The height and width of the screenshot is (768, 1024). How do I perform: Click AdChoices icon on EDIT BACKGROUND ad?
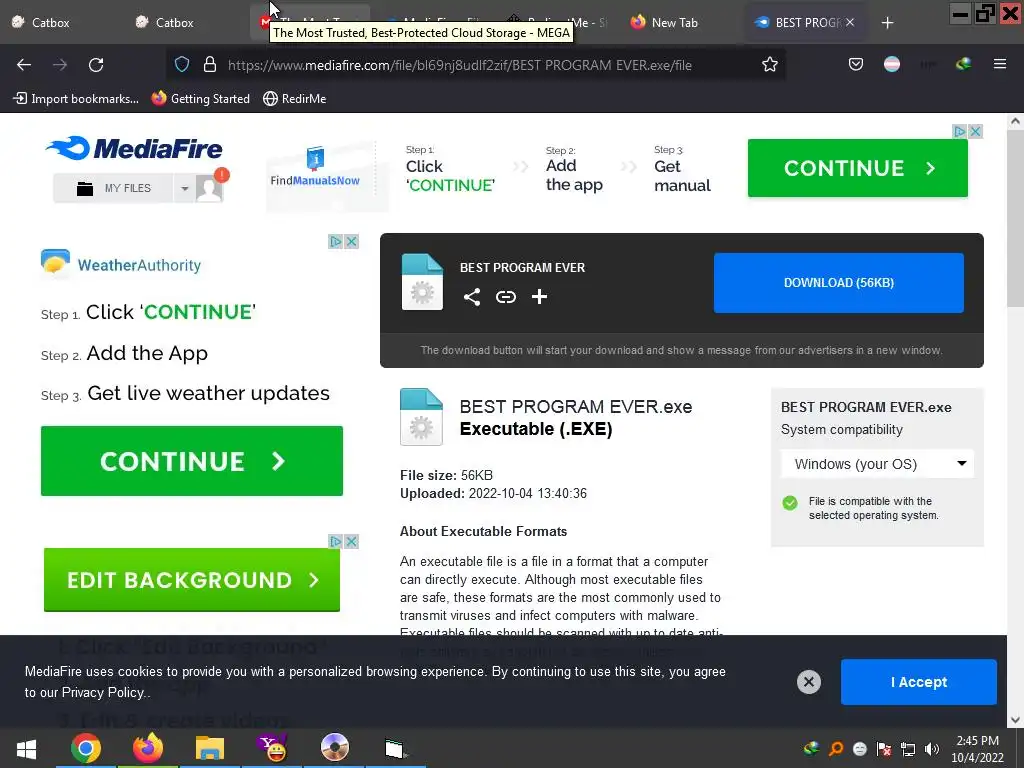[x=335, y=541]
